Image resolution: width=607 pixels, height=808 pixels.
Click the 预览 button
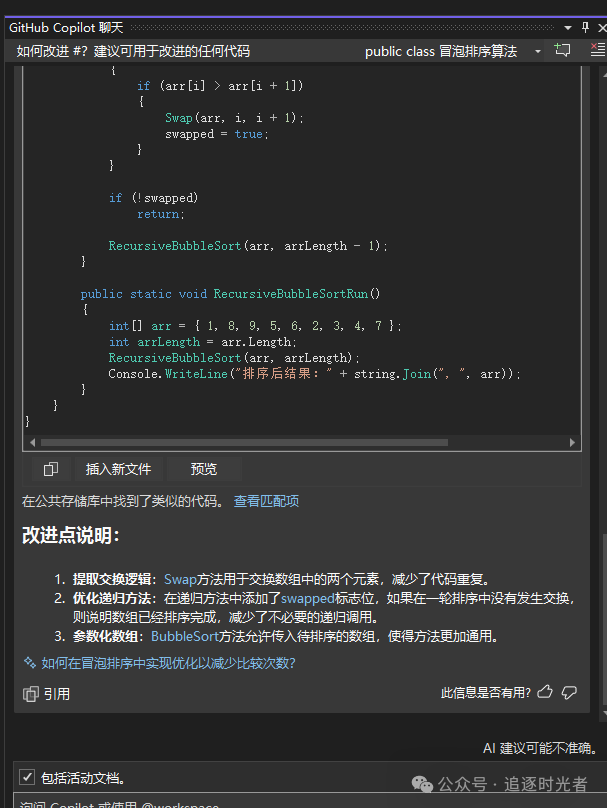(x=203, y=469)
